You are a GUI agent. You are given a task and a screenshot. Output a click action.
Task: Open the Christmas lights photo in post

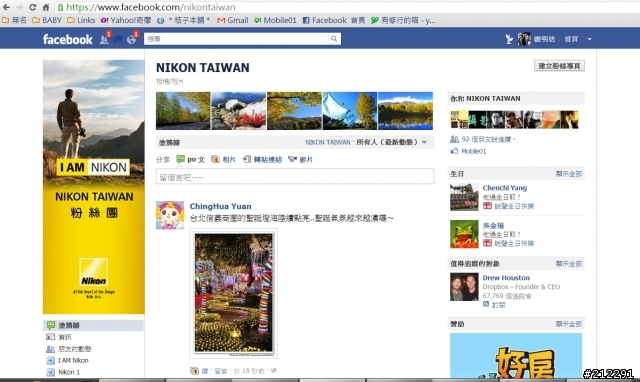coord(233,293)
